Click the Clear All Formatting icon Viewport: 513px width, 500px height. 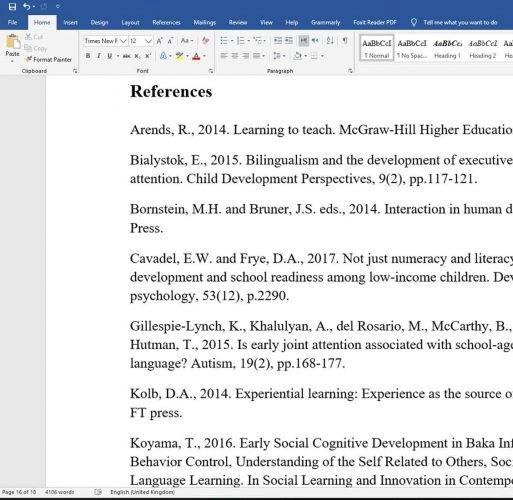coord(205,41)
